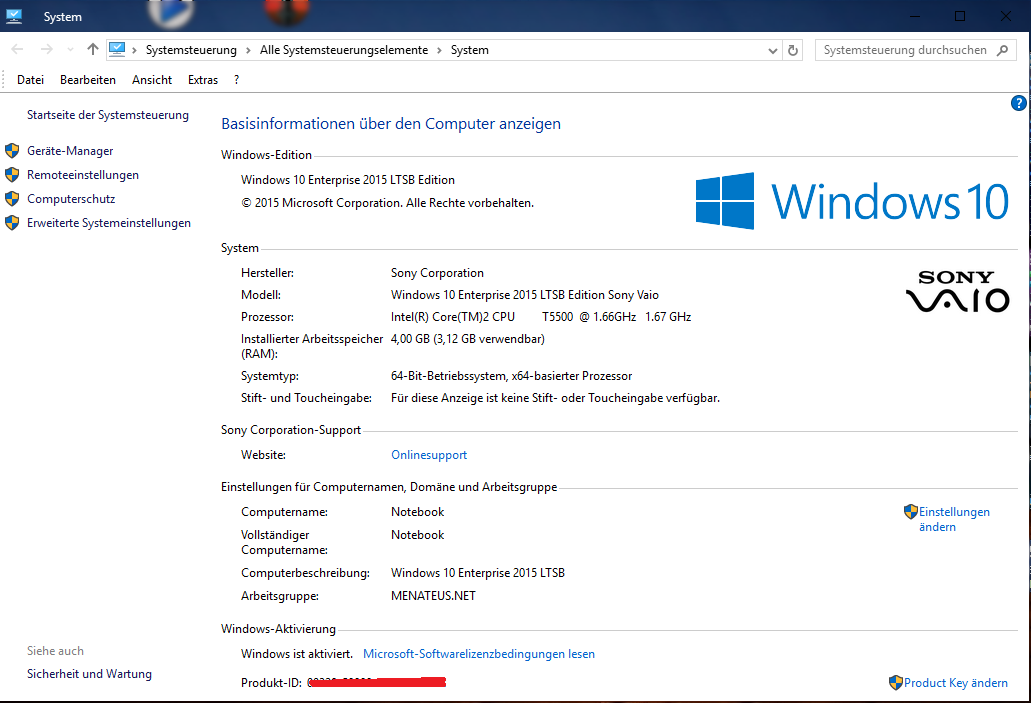Open the Onlinesupport website link
Viewport: 1031px width, 703px height.
pos(429,454)
